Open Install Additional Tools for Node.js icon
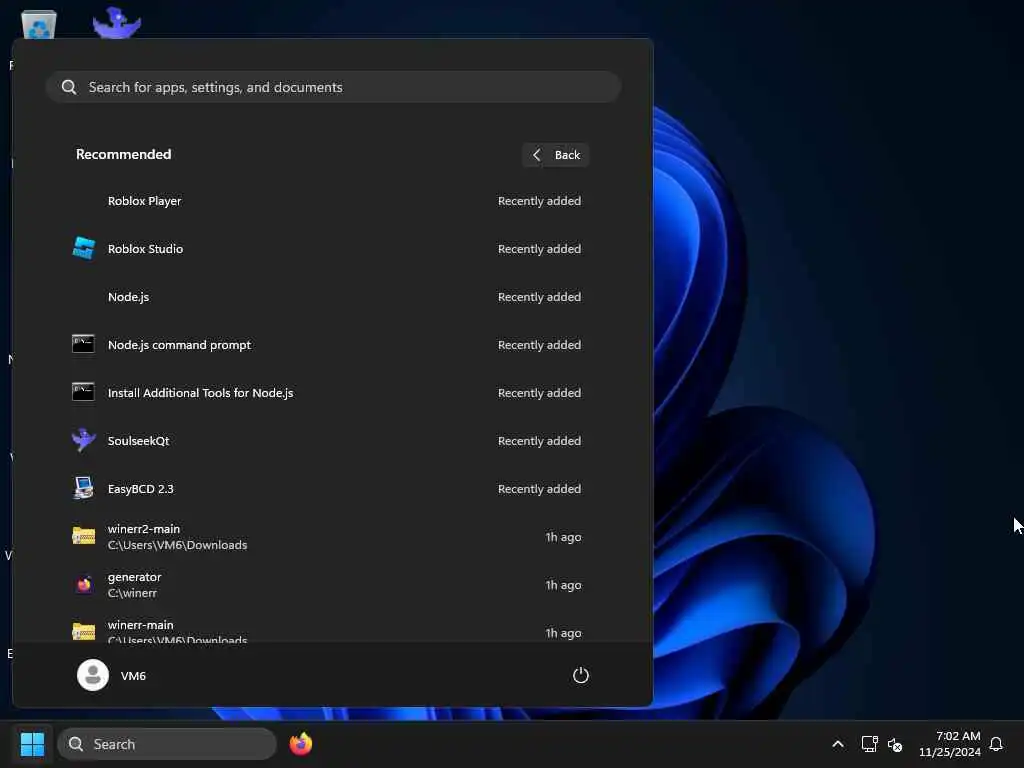 [83, 392]
